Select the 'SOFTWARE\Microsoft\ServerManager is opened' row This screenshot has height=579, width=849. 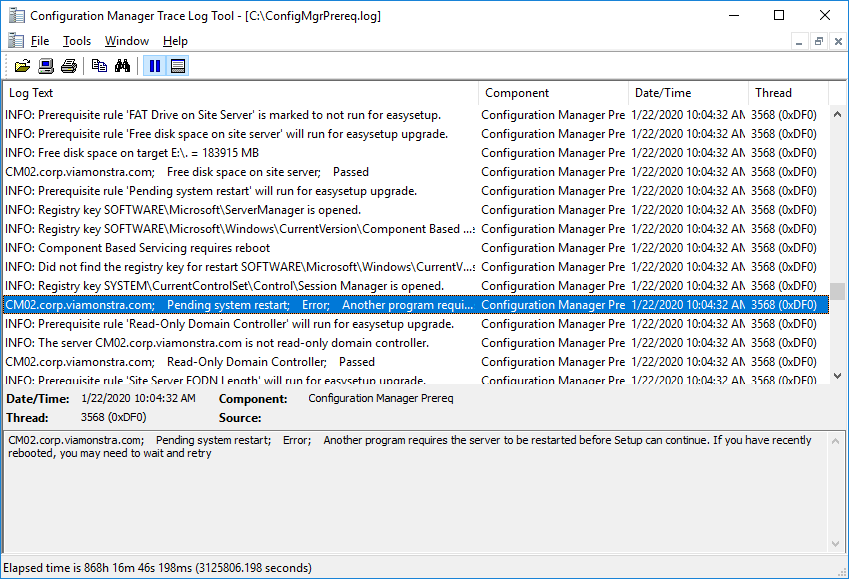coord(416,210)
